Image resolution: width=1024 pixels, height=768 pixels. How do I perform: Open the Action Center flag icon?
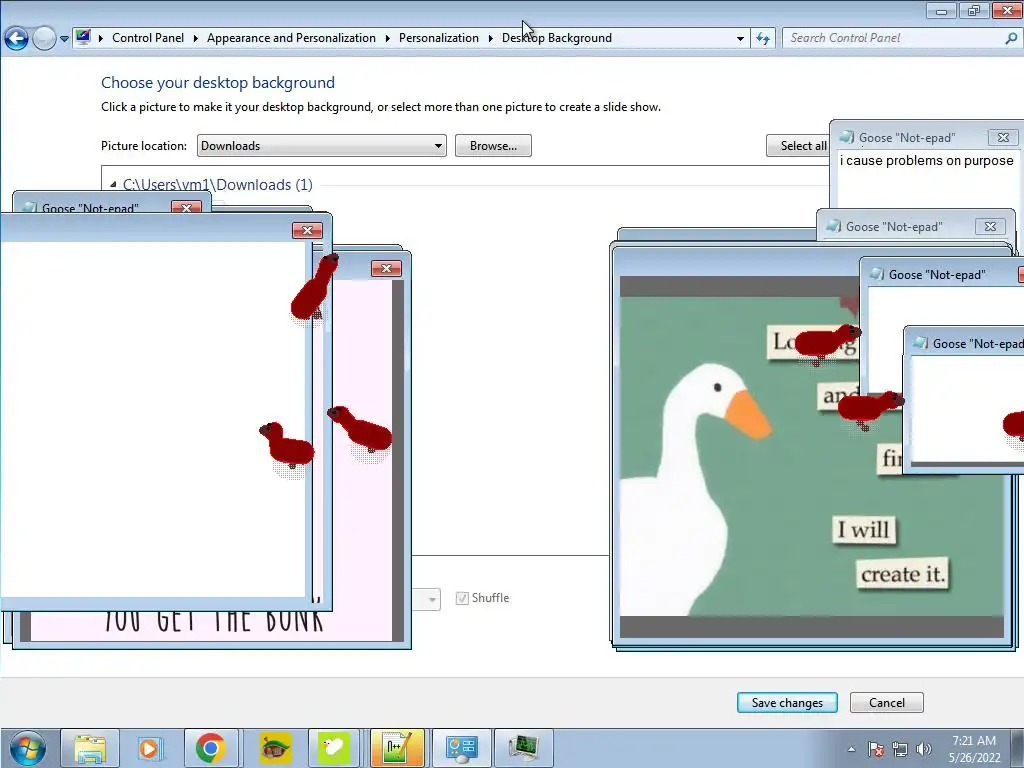click(876, 749)
